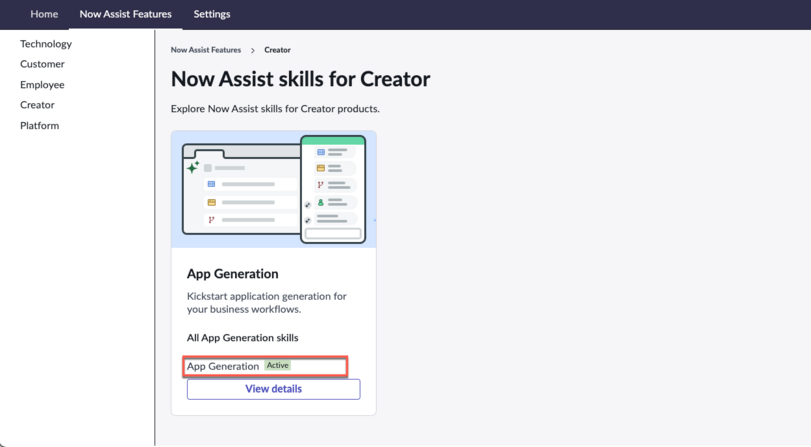This screenshot has height=447, width=811.
Task: Click the App Generation skill row label
Action: (x=223, y=366)
